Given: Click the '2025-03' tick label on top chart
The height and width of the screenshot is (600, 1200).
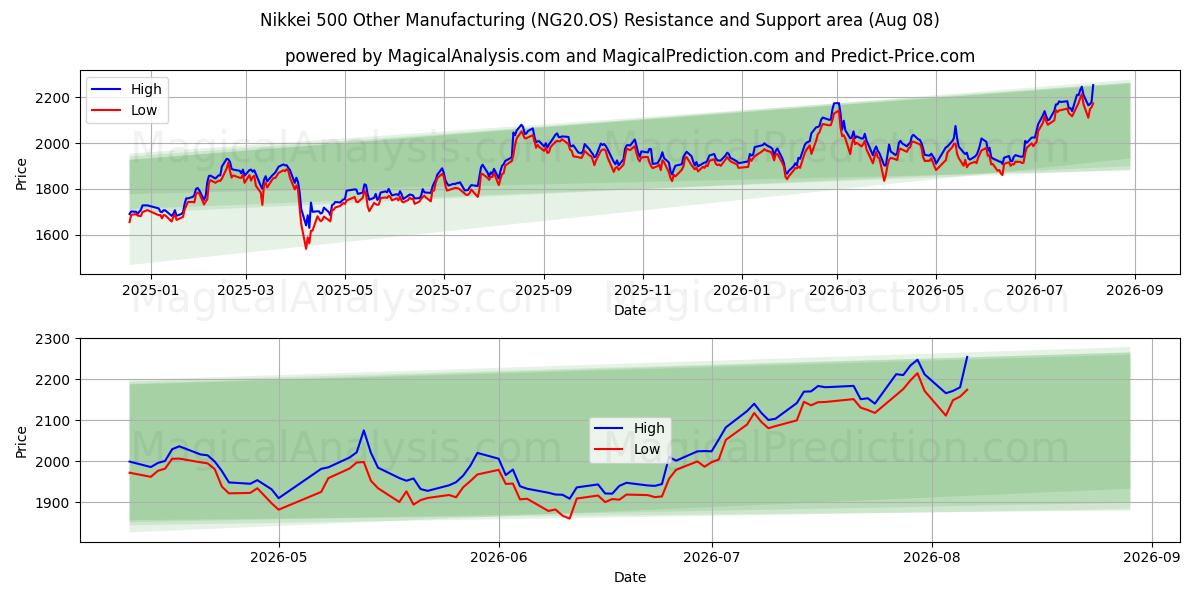Looking at the screenshot, I should [x=246, y=290].
